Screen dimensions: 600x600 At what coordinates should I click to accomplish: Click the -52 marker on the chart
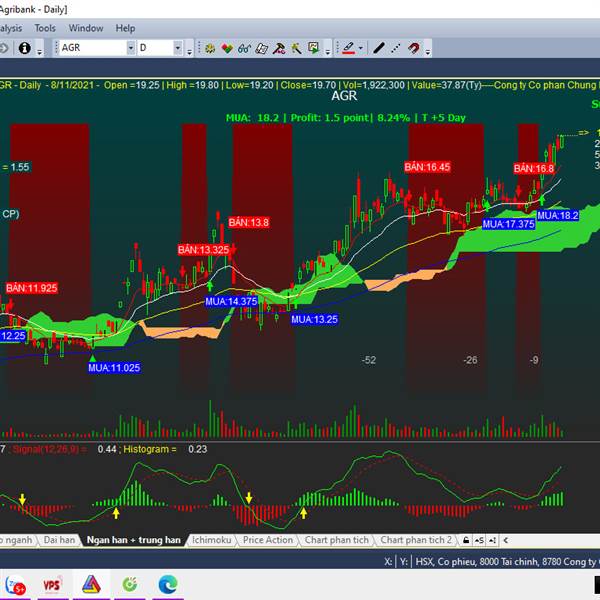369,360
